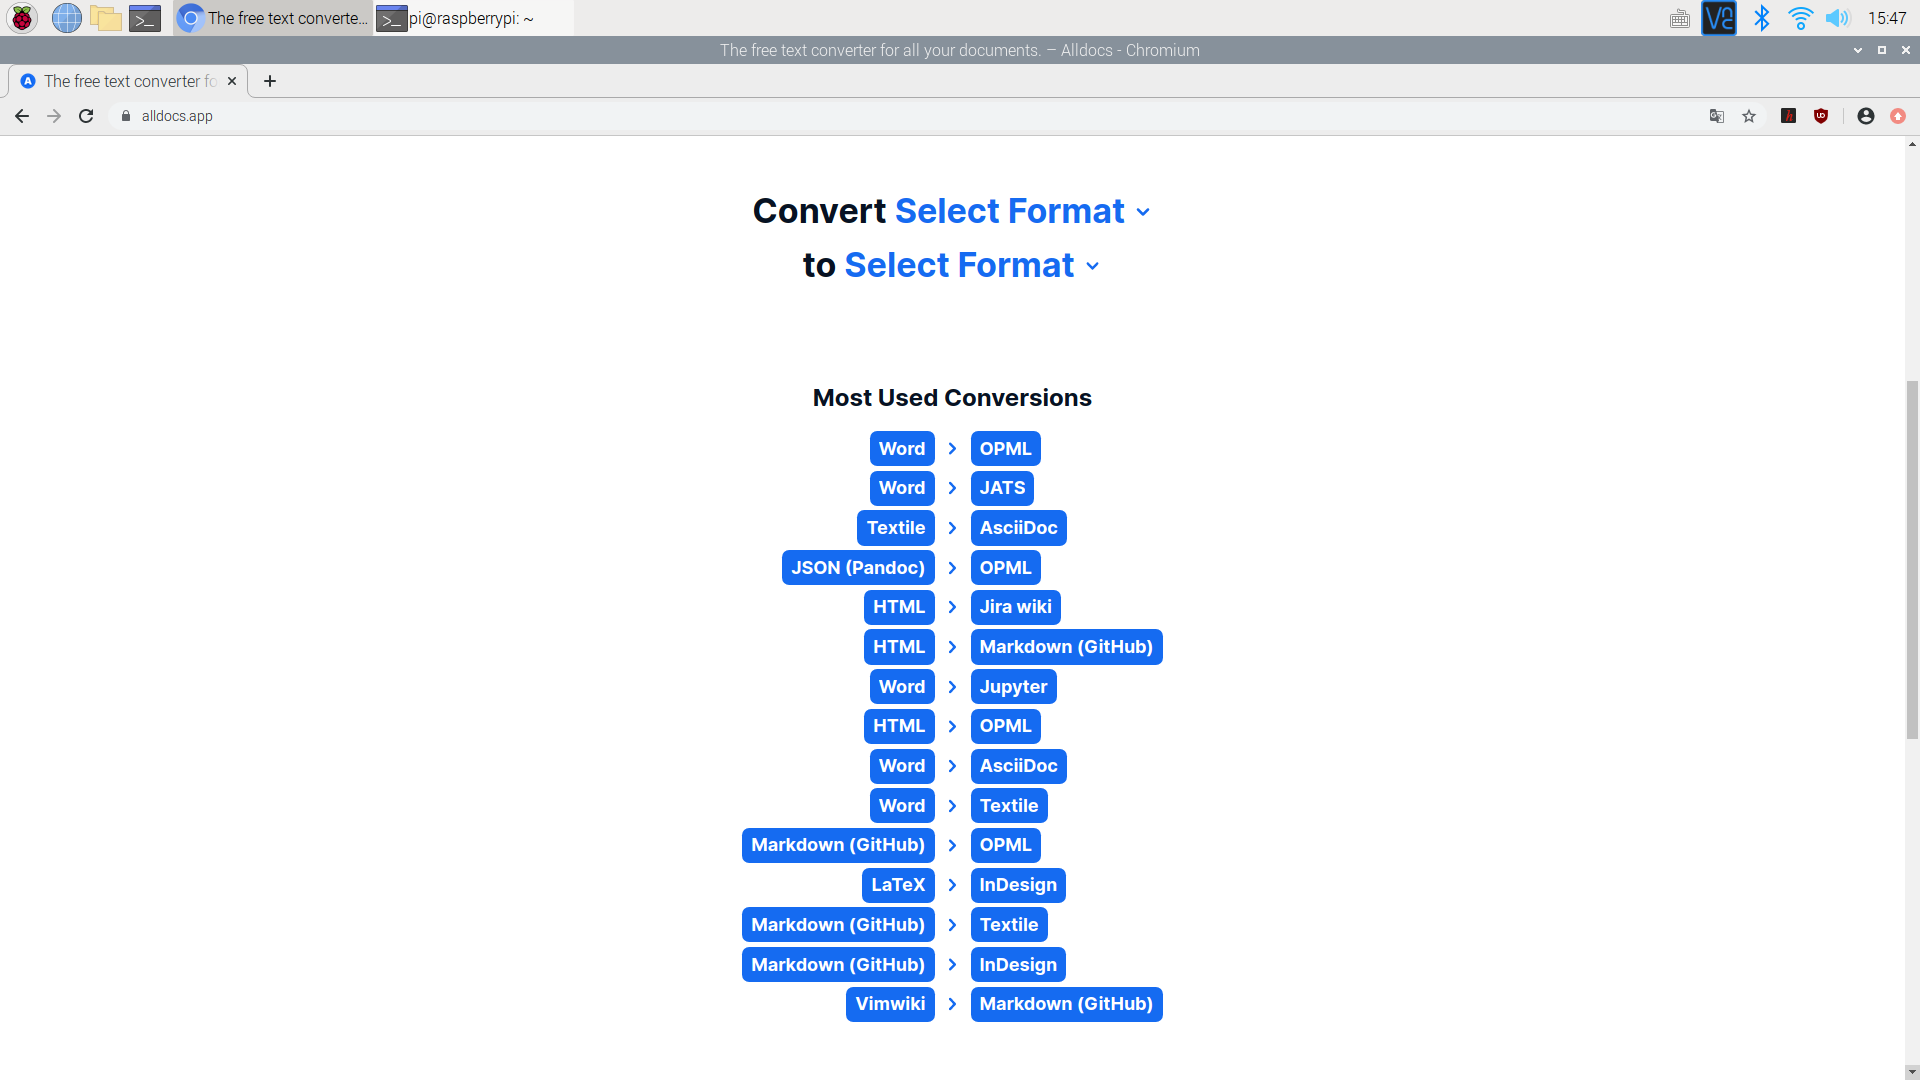Open the Chromium profile avatar

1866,116
